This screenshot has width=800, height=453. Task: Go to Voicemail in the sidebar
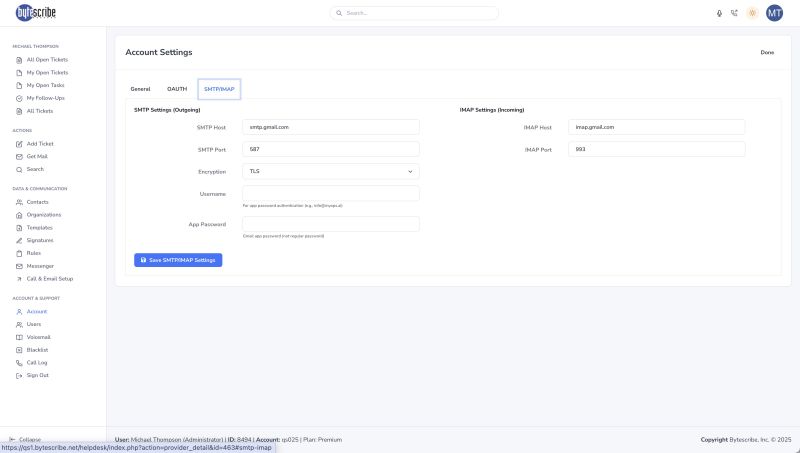[x=38, y=337]
